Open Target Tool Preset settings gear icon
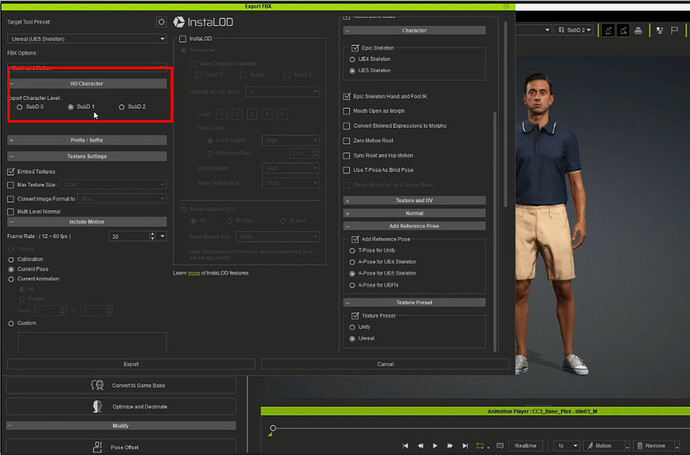690x455 pixels. click(x=161, y=22)
